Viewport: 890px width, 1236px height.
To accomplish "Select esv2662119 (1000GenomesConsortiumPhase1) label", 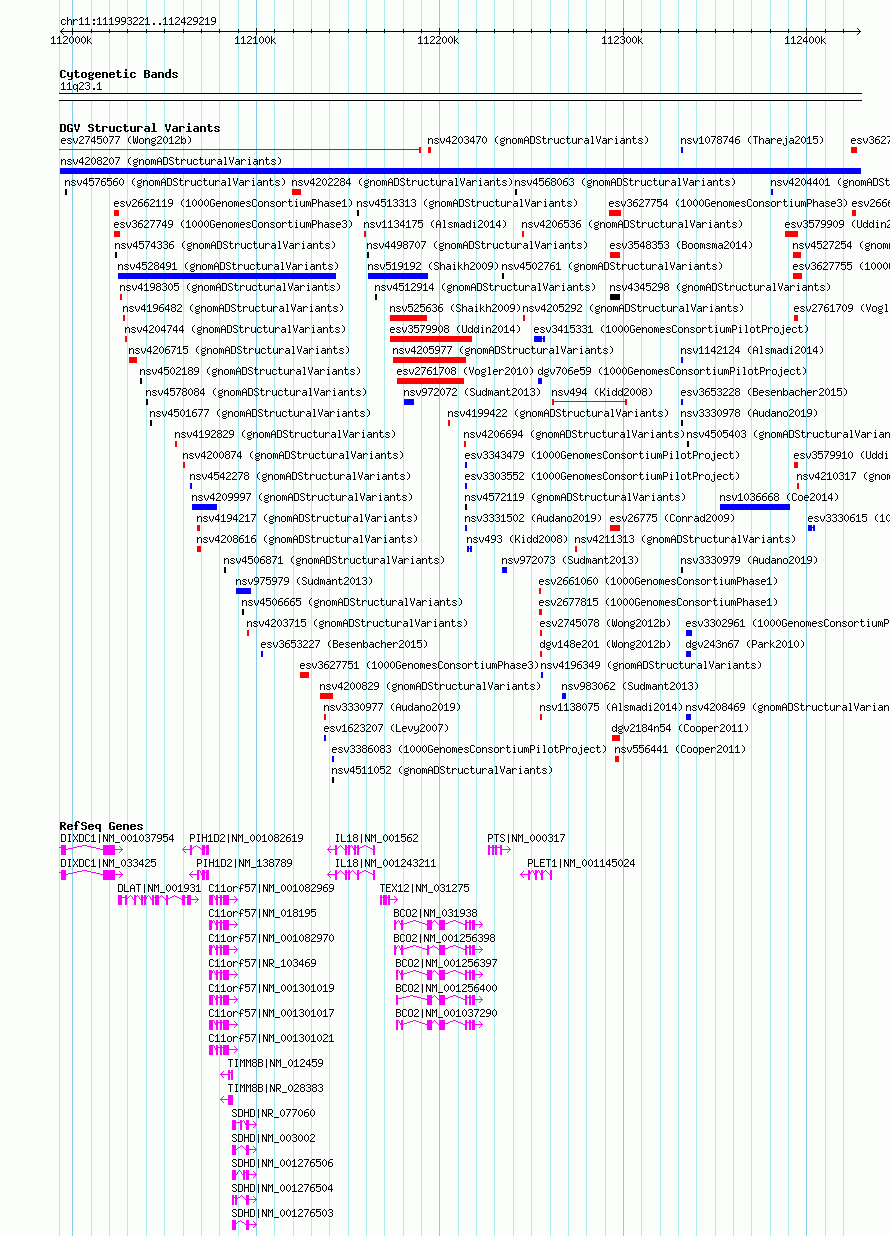I will [x=234, y=204].
